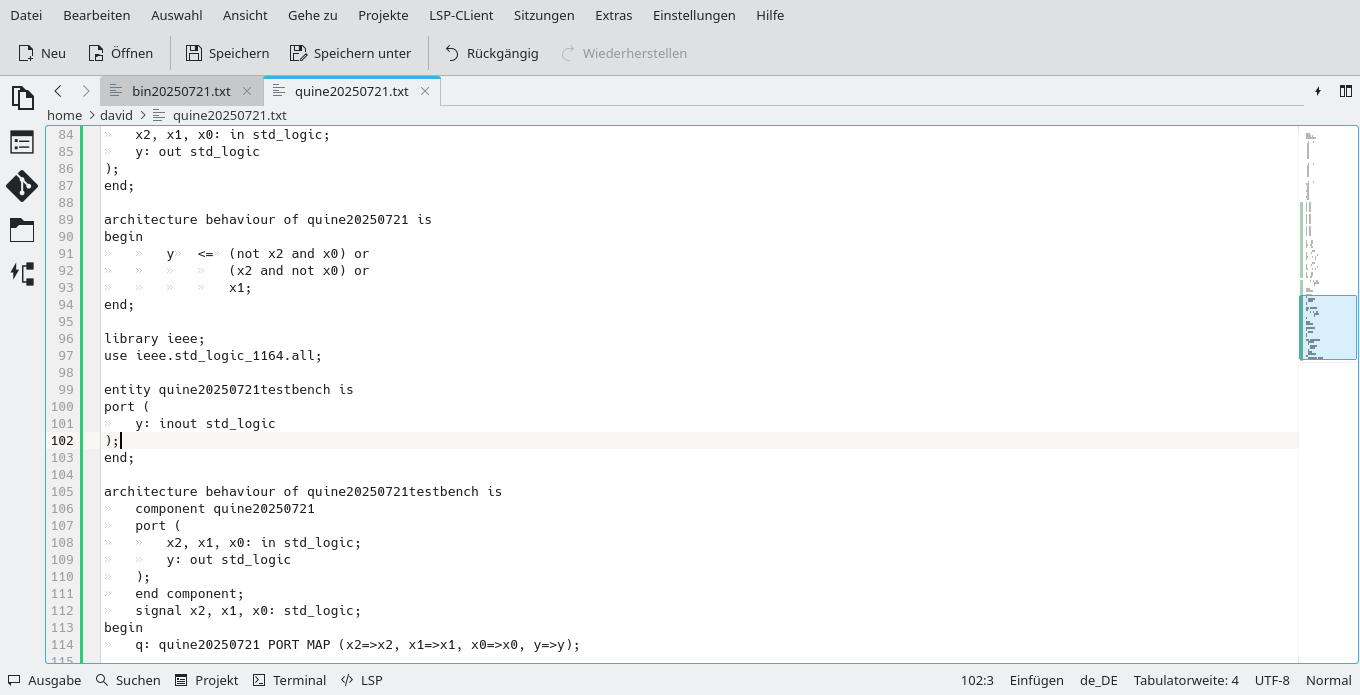Toggle the Terminal panel
Image resolution: width=1360 pixels, height=695 pixels.
click(x=289, y=680)
